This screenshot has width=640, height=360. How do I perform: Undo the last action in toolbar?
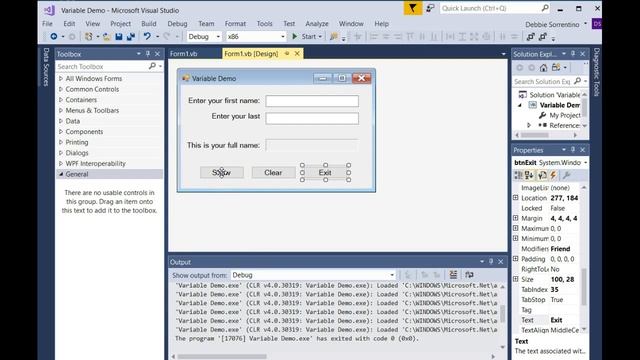(x=147, y=37)
